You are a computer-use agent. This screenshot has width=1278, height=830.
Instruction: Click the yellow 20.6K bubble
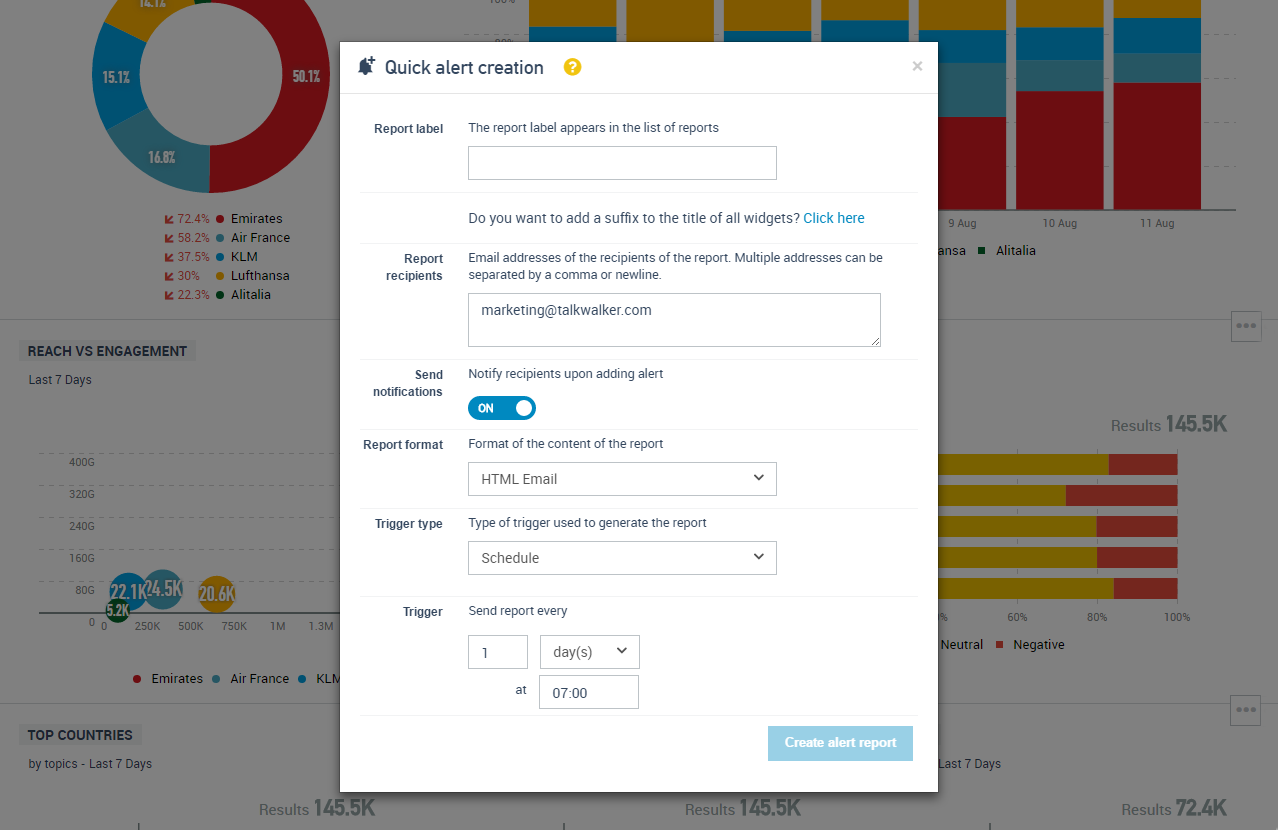coord(216,595)
